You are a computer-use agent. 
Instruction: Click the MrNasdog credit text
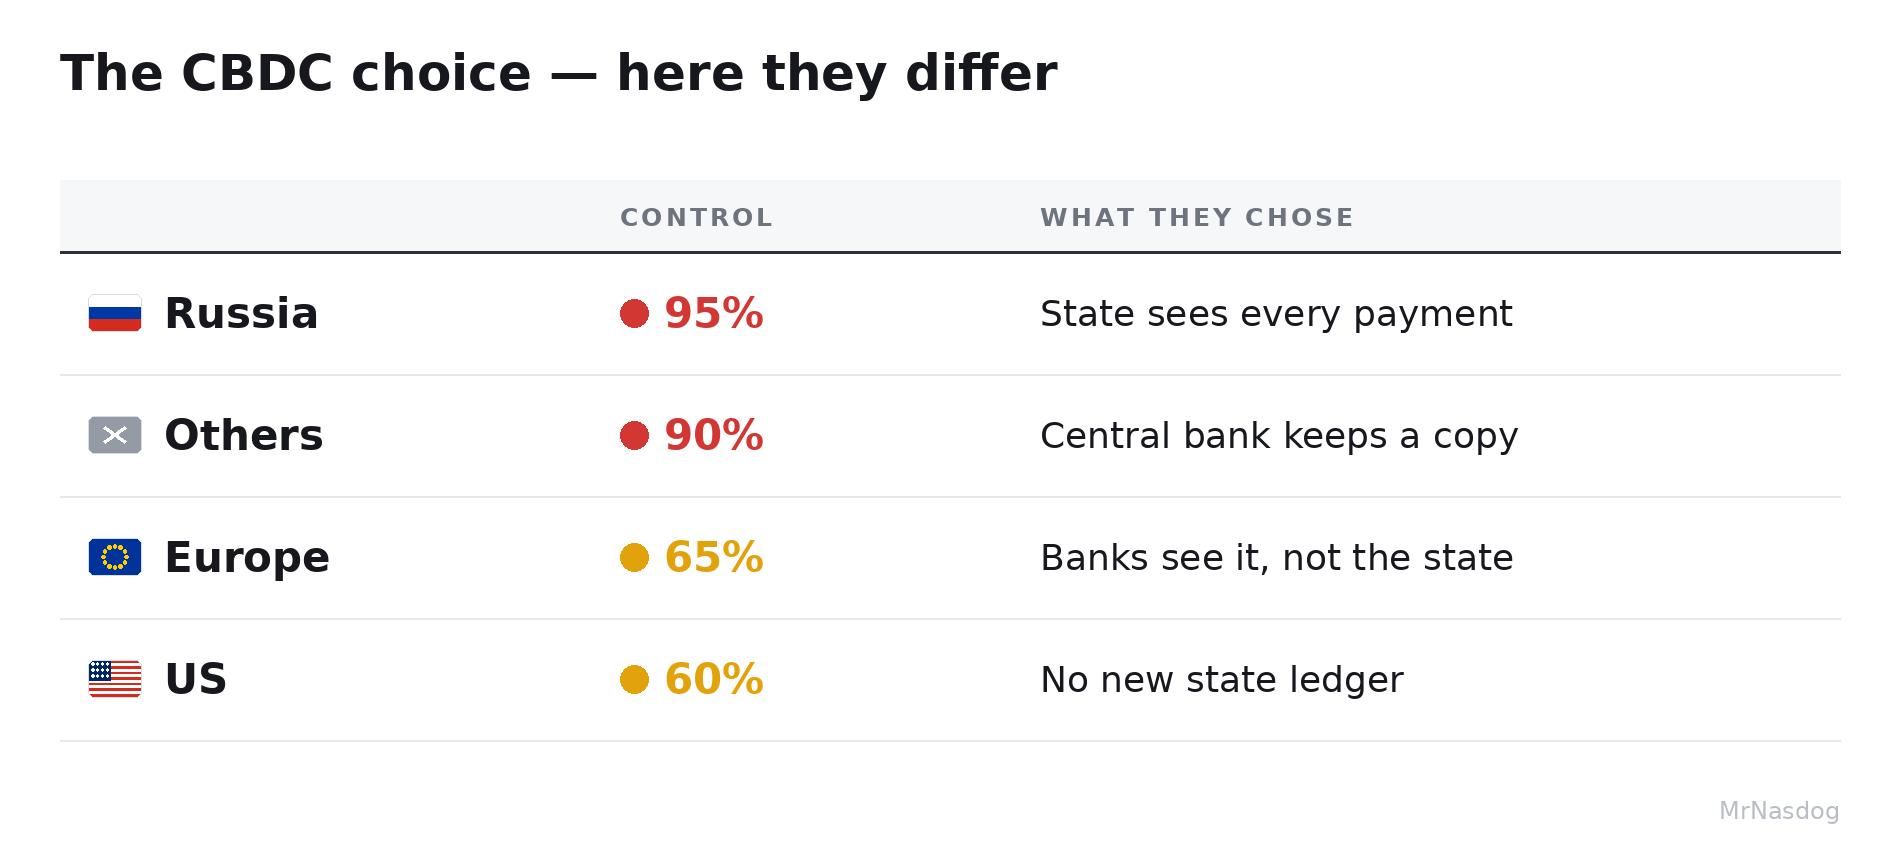click(x=1779, y=811)
